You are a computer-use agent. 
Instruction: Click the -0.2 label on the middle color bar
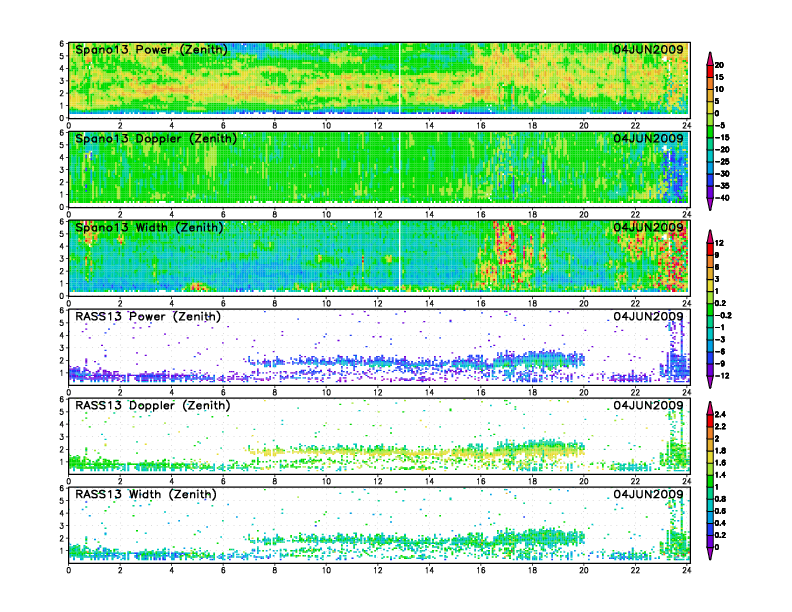click(x=723, y=315)
